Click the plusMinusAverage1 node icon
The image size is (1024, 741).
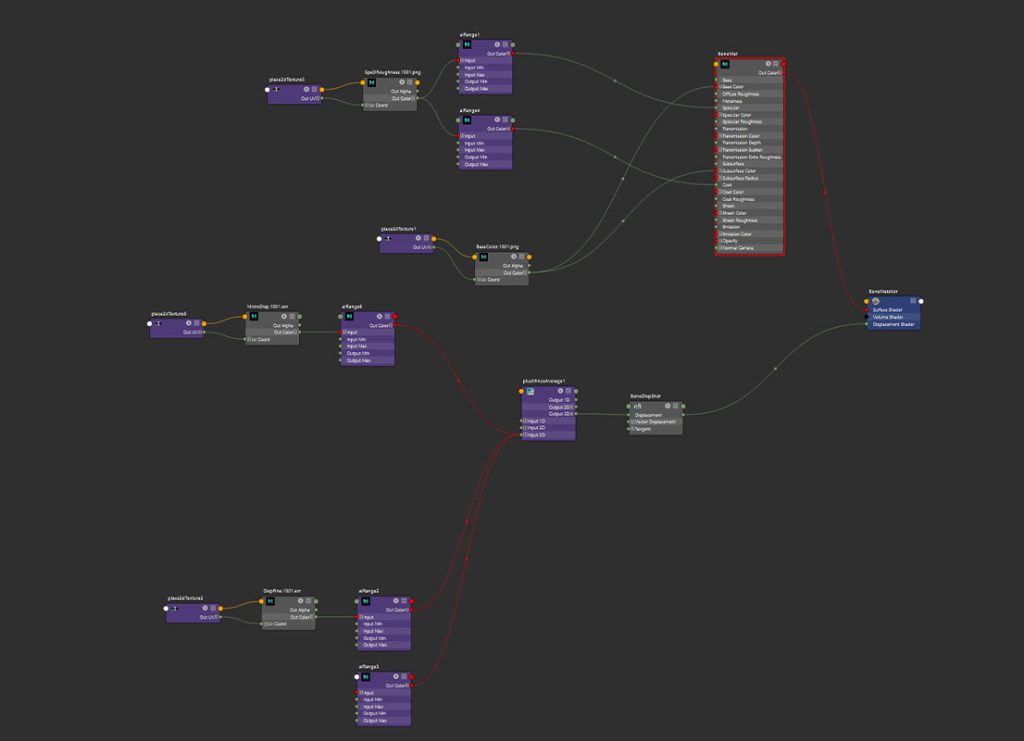pyautogui.click(x=530, y=391)
